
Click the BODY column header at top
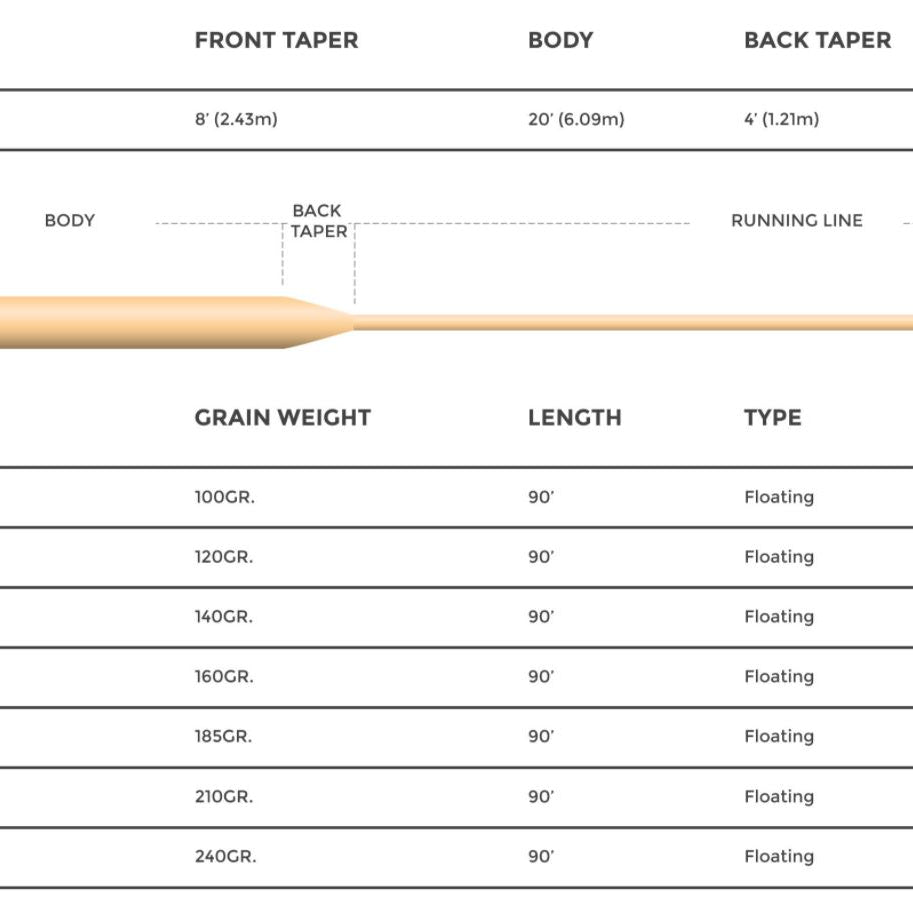click(560, 41)
